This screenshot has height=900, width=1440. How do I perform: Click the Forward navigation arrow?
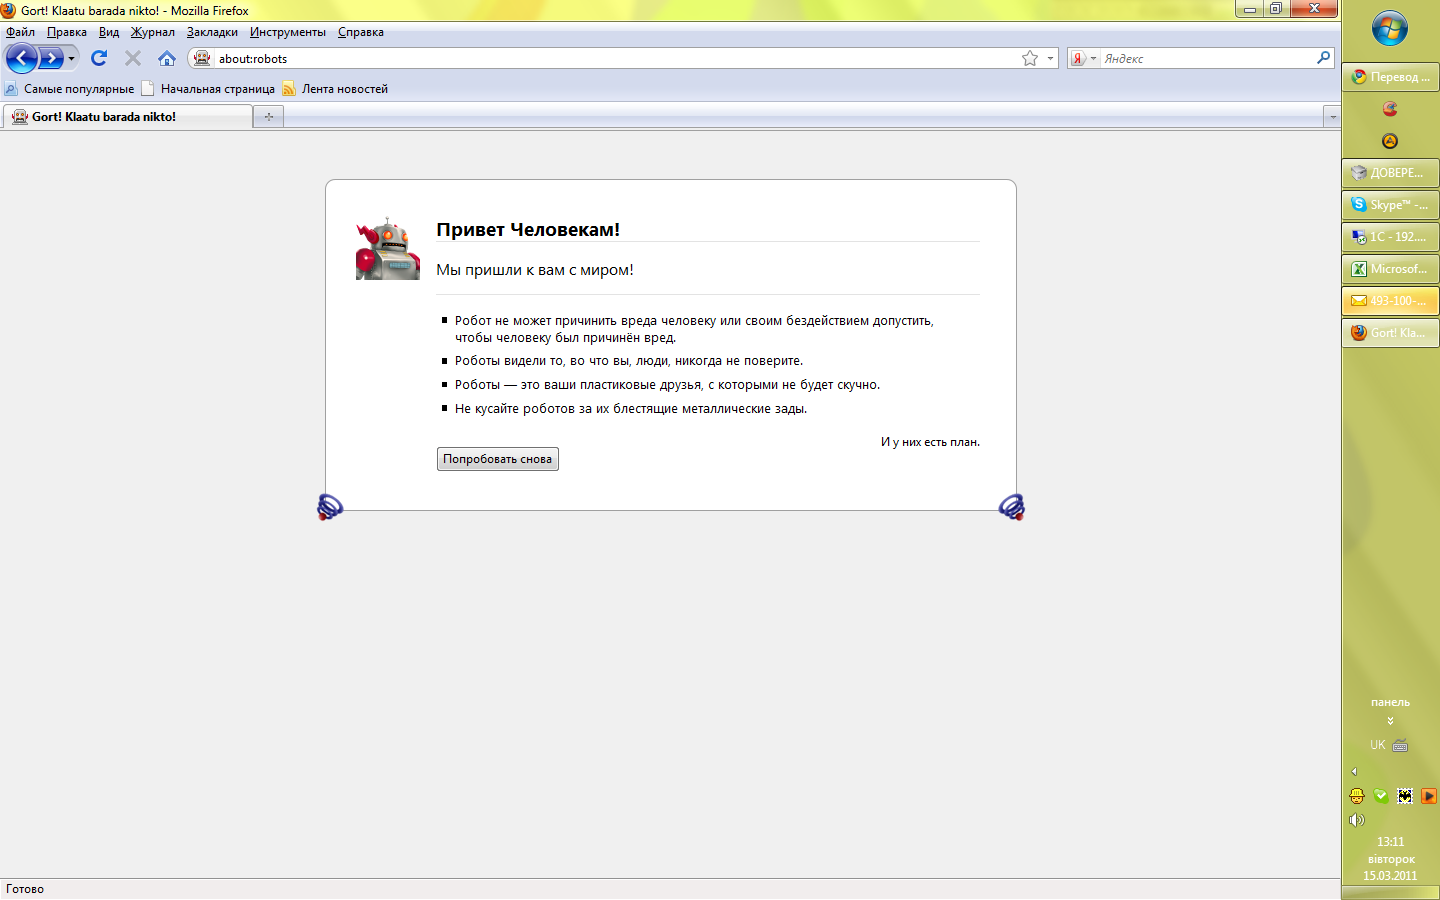[x=50, y=58]
